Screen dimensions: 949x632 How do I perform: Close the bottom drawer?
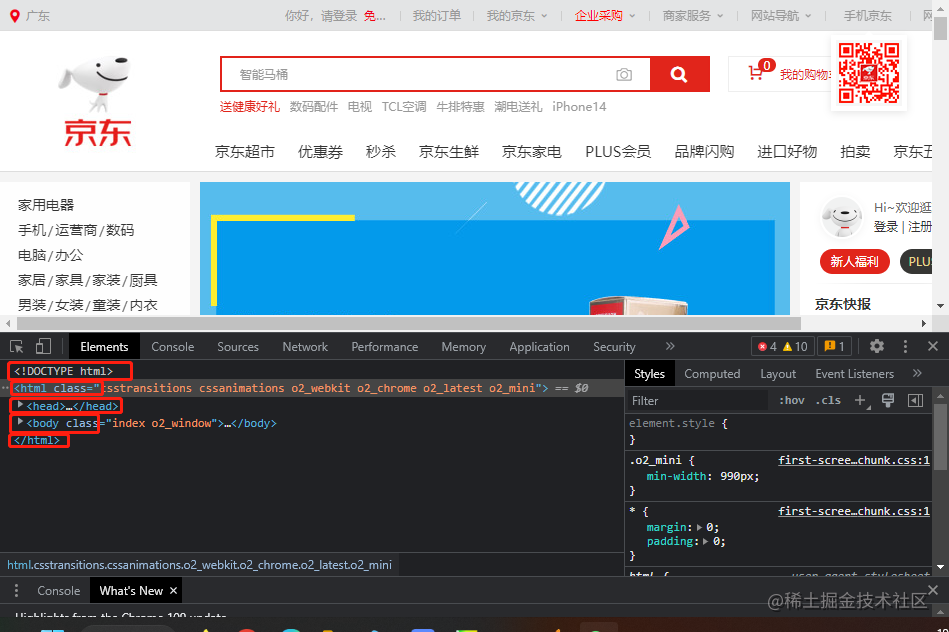point(933,590)
